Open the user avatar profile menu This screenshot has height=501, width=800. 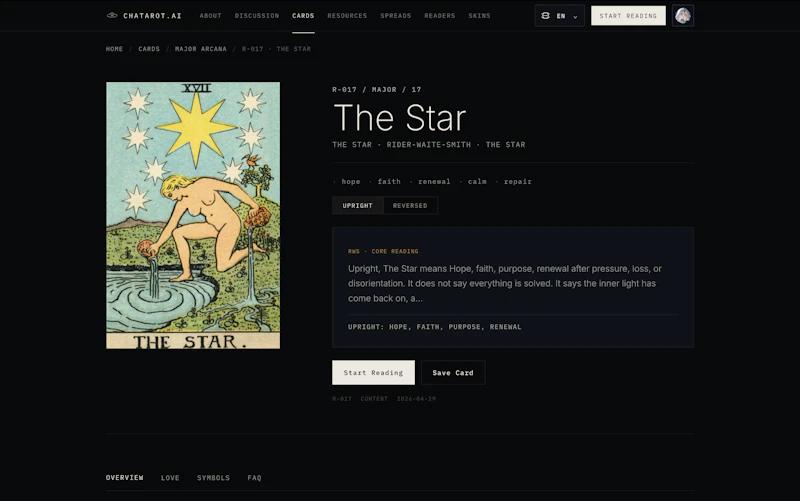point(683,16)
